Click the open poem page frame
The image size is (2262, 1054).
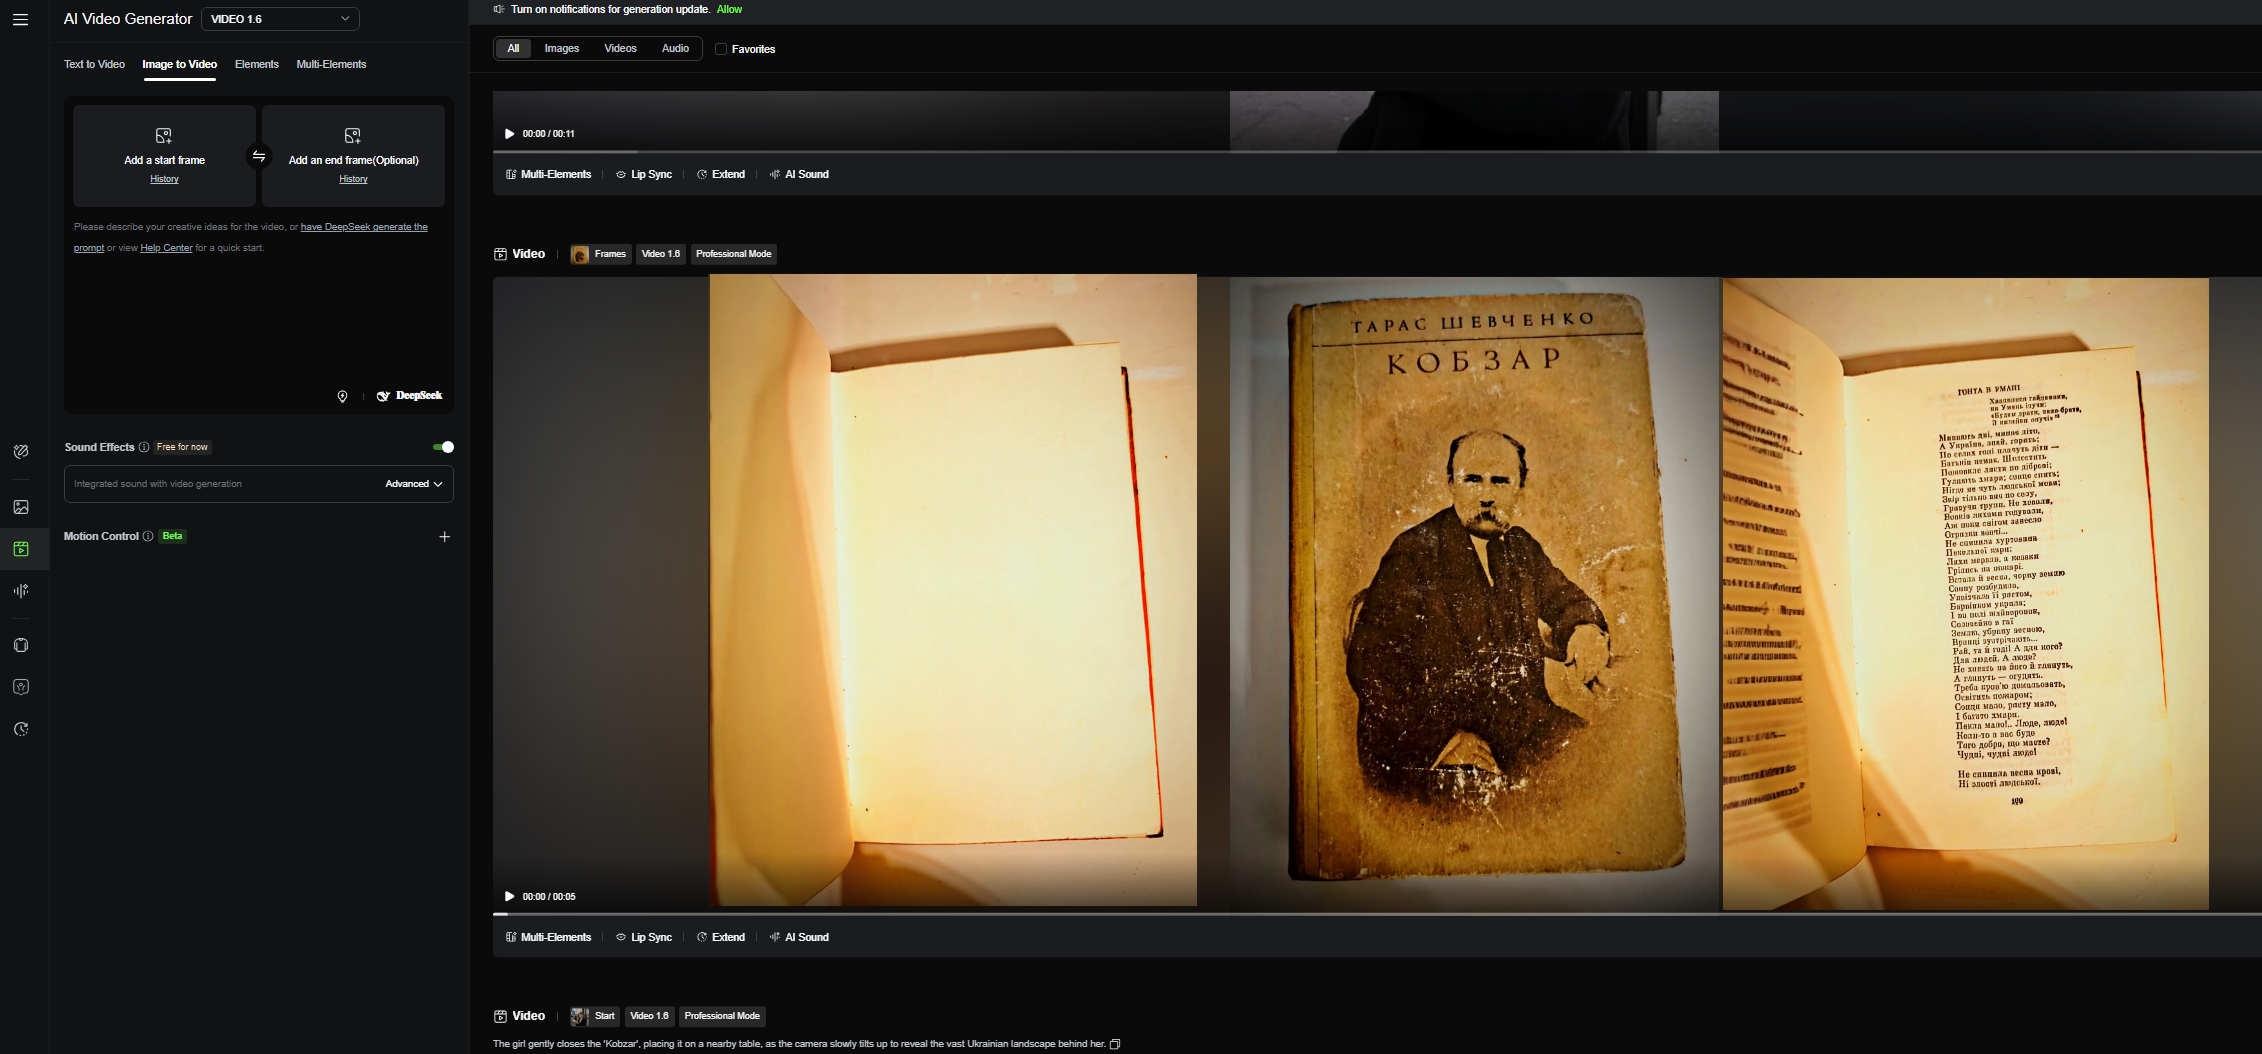[1965, 592]
